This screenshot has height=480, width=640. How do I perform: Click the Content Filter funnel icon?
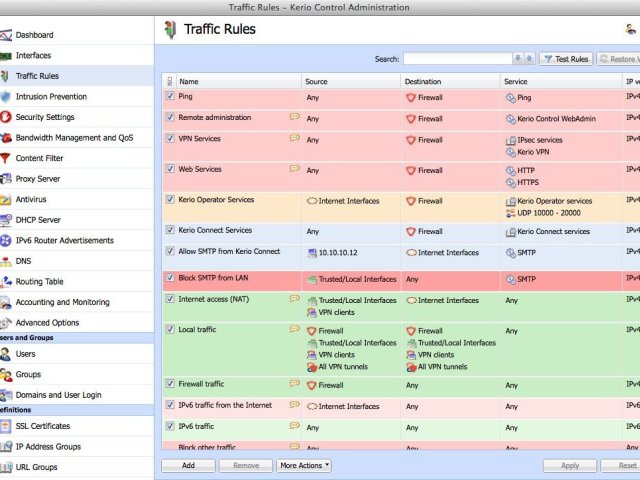coord(5,158)
